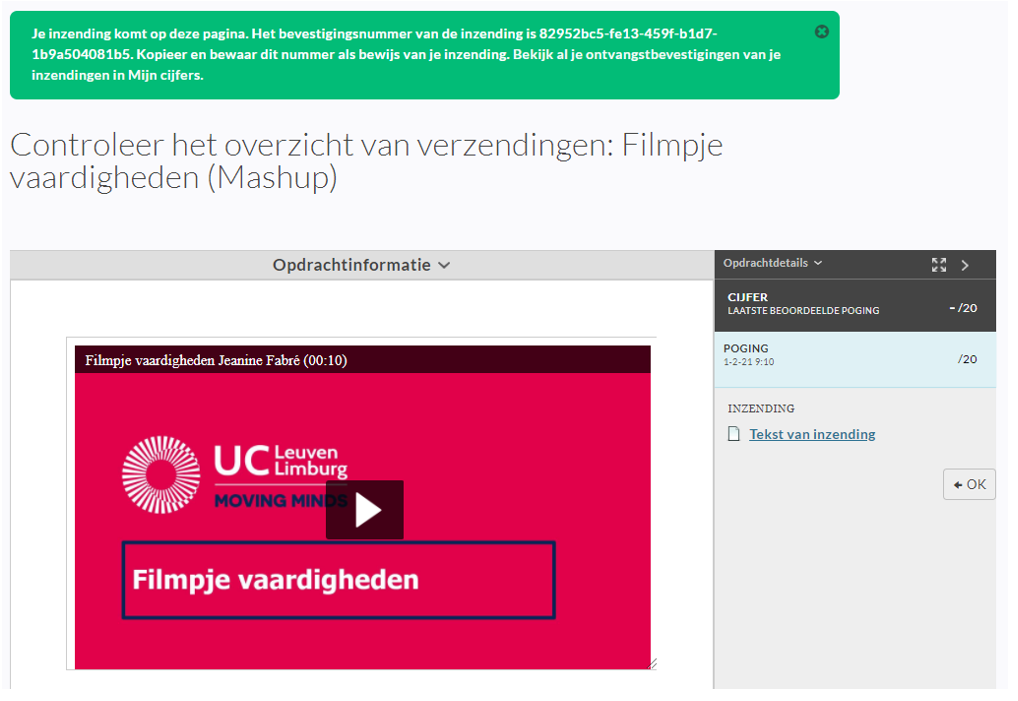This screenshot has width=1018, height=701.
Task: Expand the Opdrachtinformatie section
Action: point(362,265)
